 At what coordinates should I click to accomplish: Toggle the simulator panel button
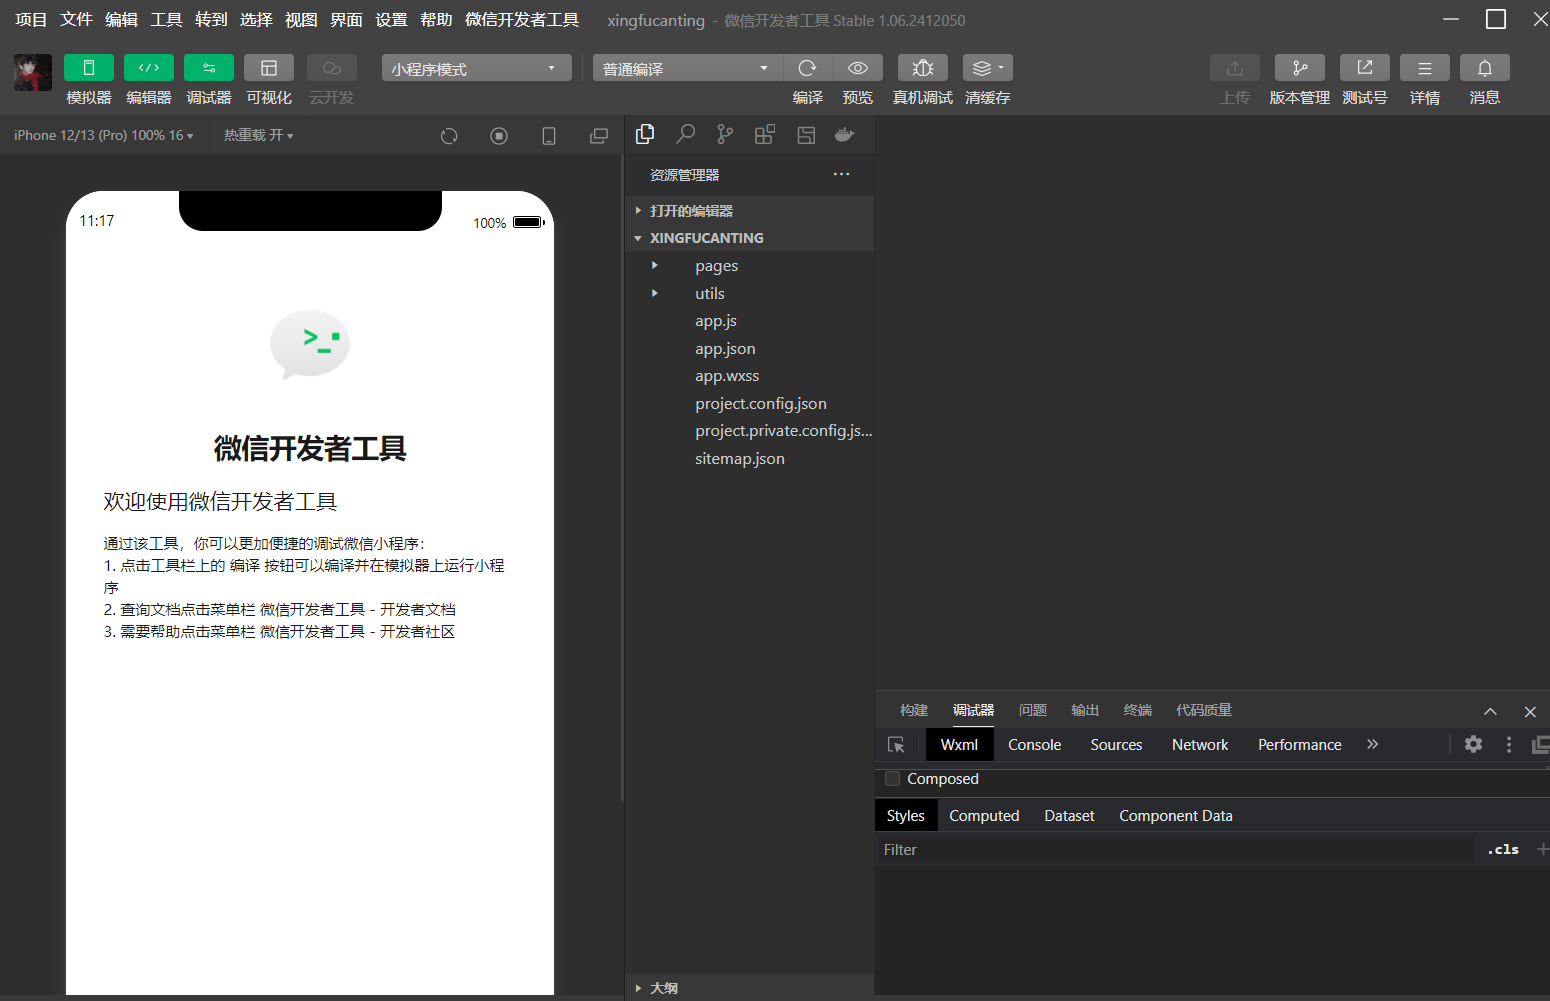[x=89, y=67]
